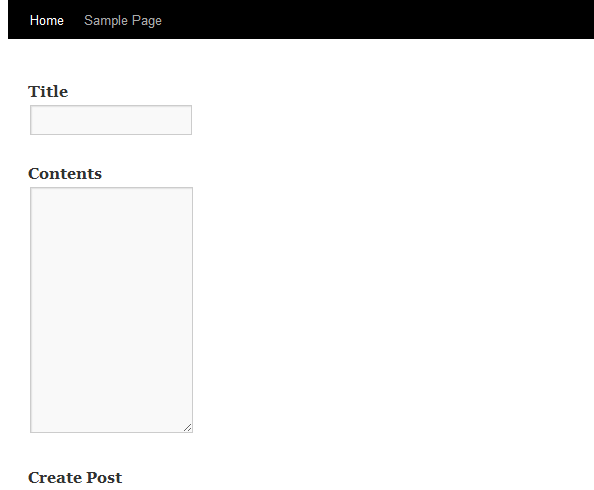Open the Home navigation link
The image size is (594, 490).
point(47,20)
